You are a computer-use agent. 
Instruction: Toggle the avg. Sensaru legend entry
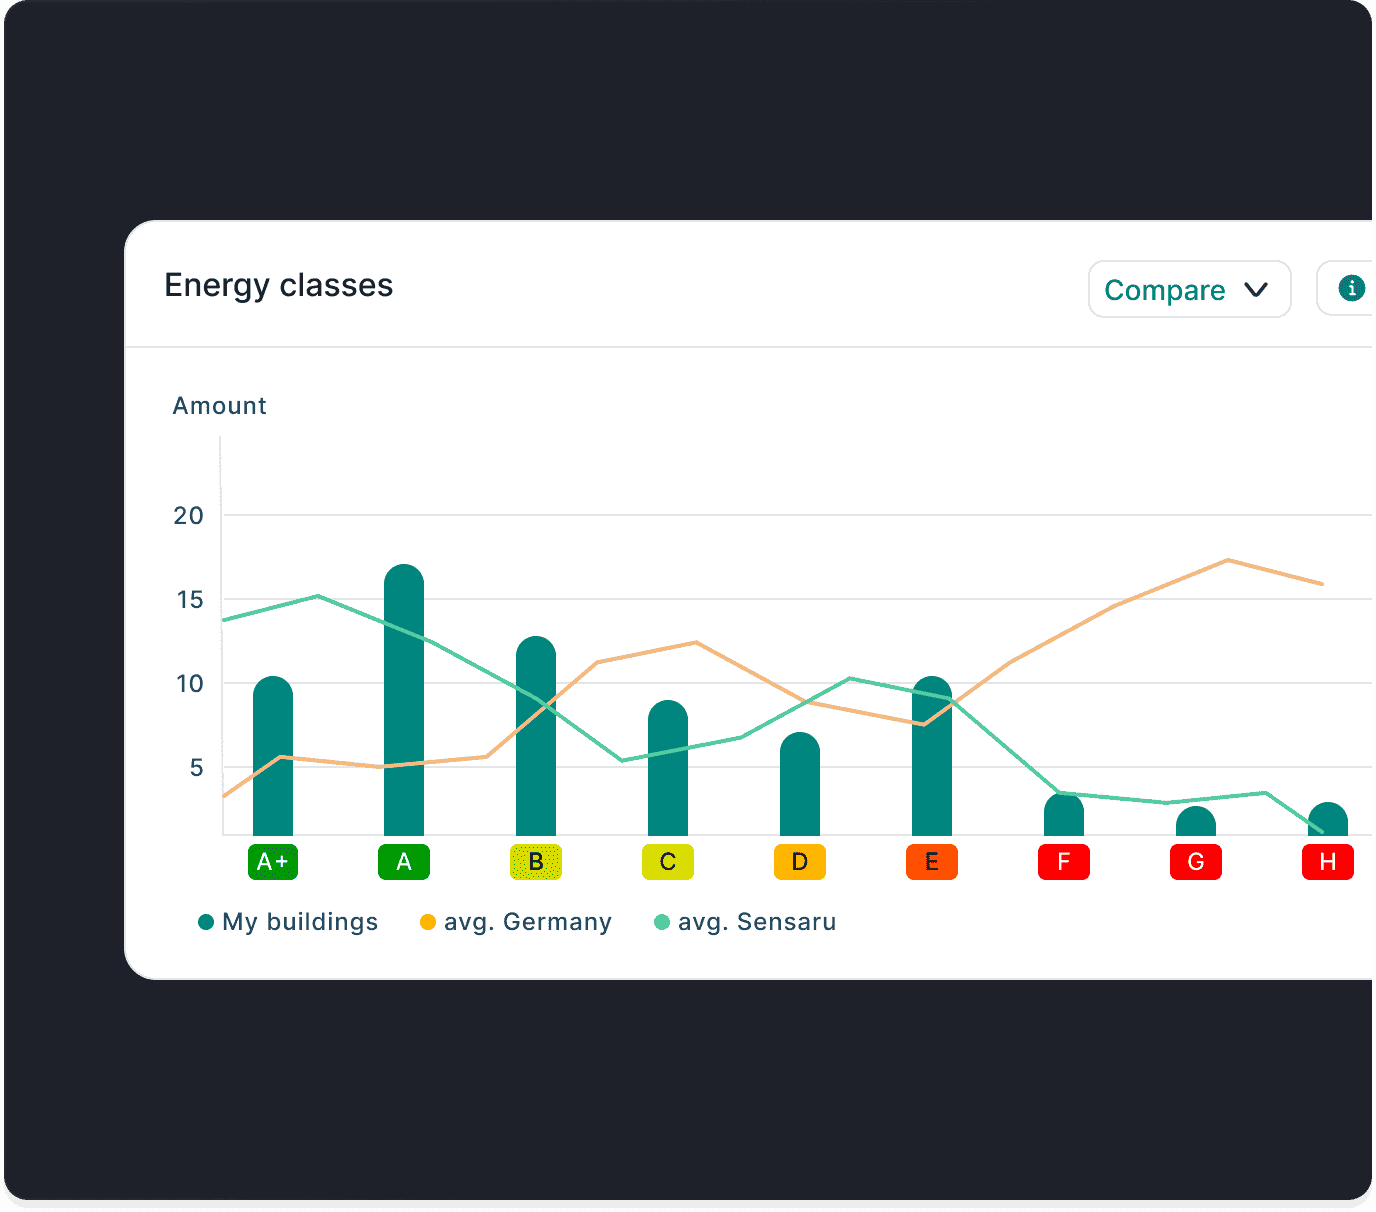pos(745,922)
